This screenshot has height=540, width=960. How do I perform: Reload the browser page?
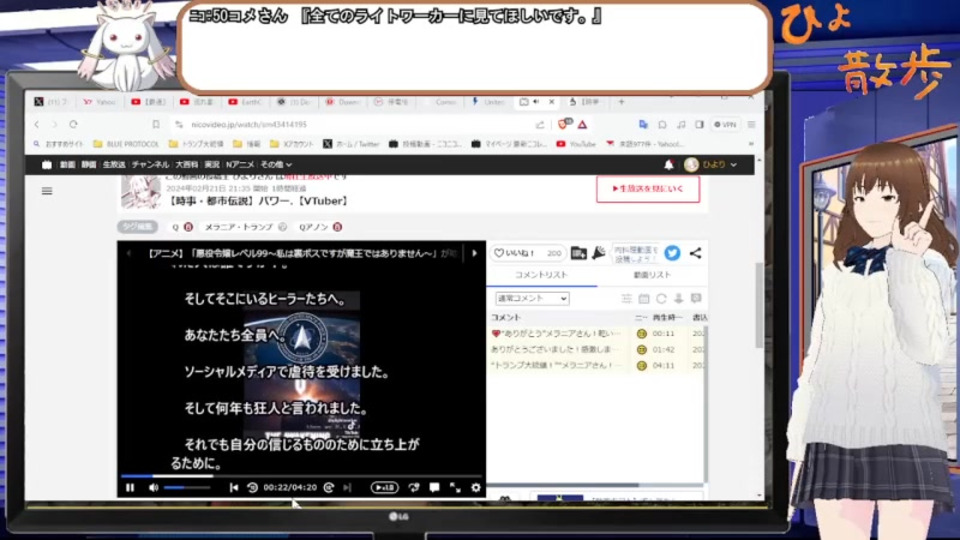click(x=73, y=124)
